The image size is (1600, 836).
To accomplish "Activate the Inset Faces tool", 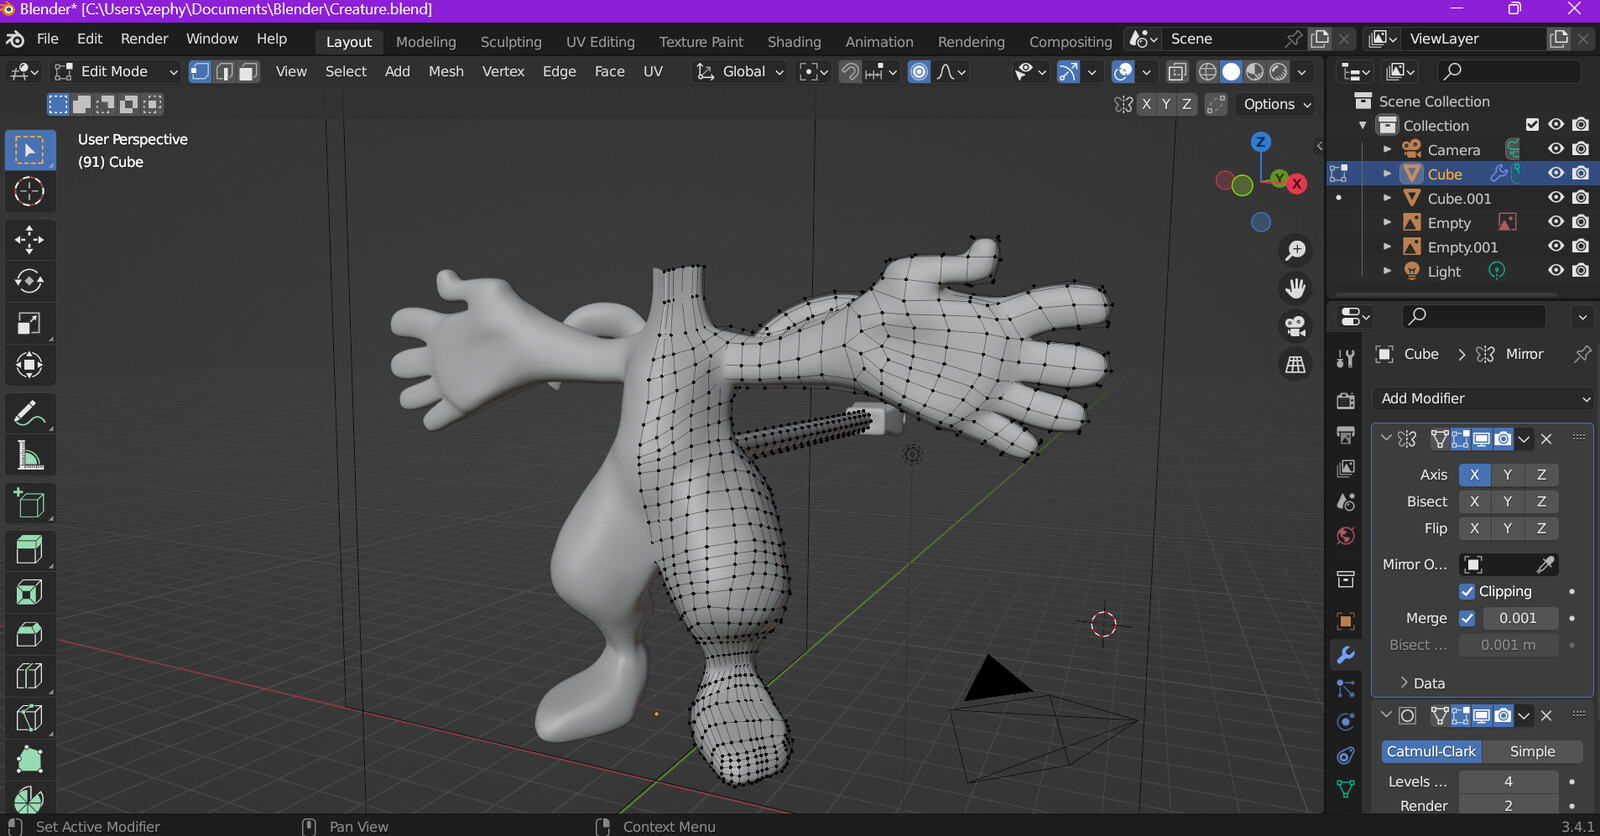I will coord(30,592).
